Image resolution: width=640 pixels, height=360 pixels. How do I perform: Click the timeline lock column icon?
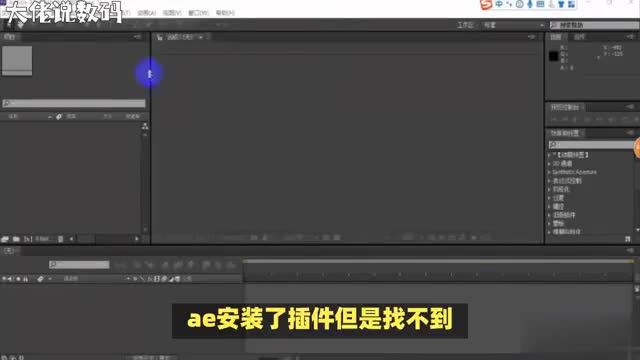[25, 279]
